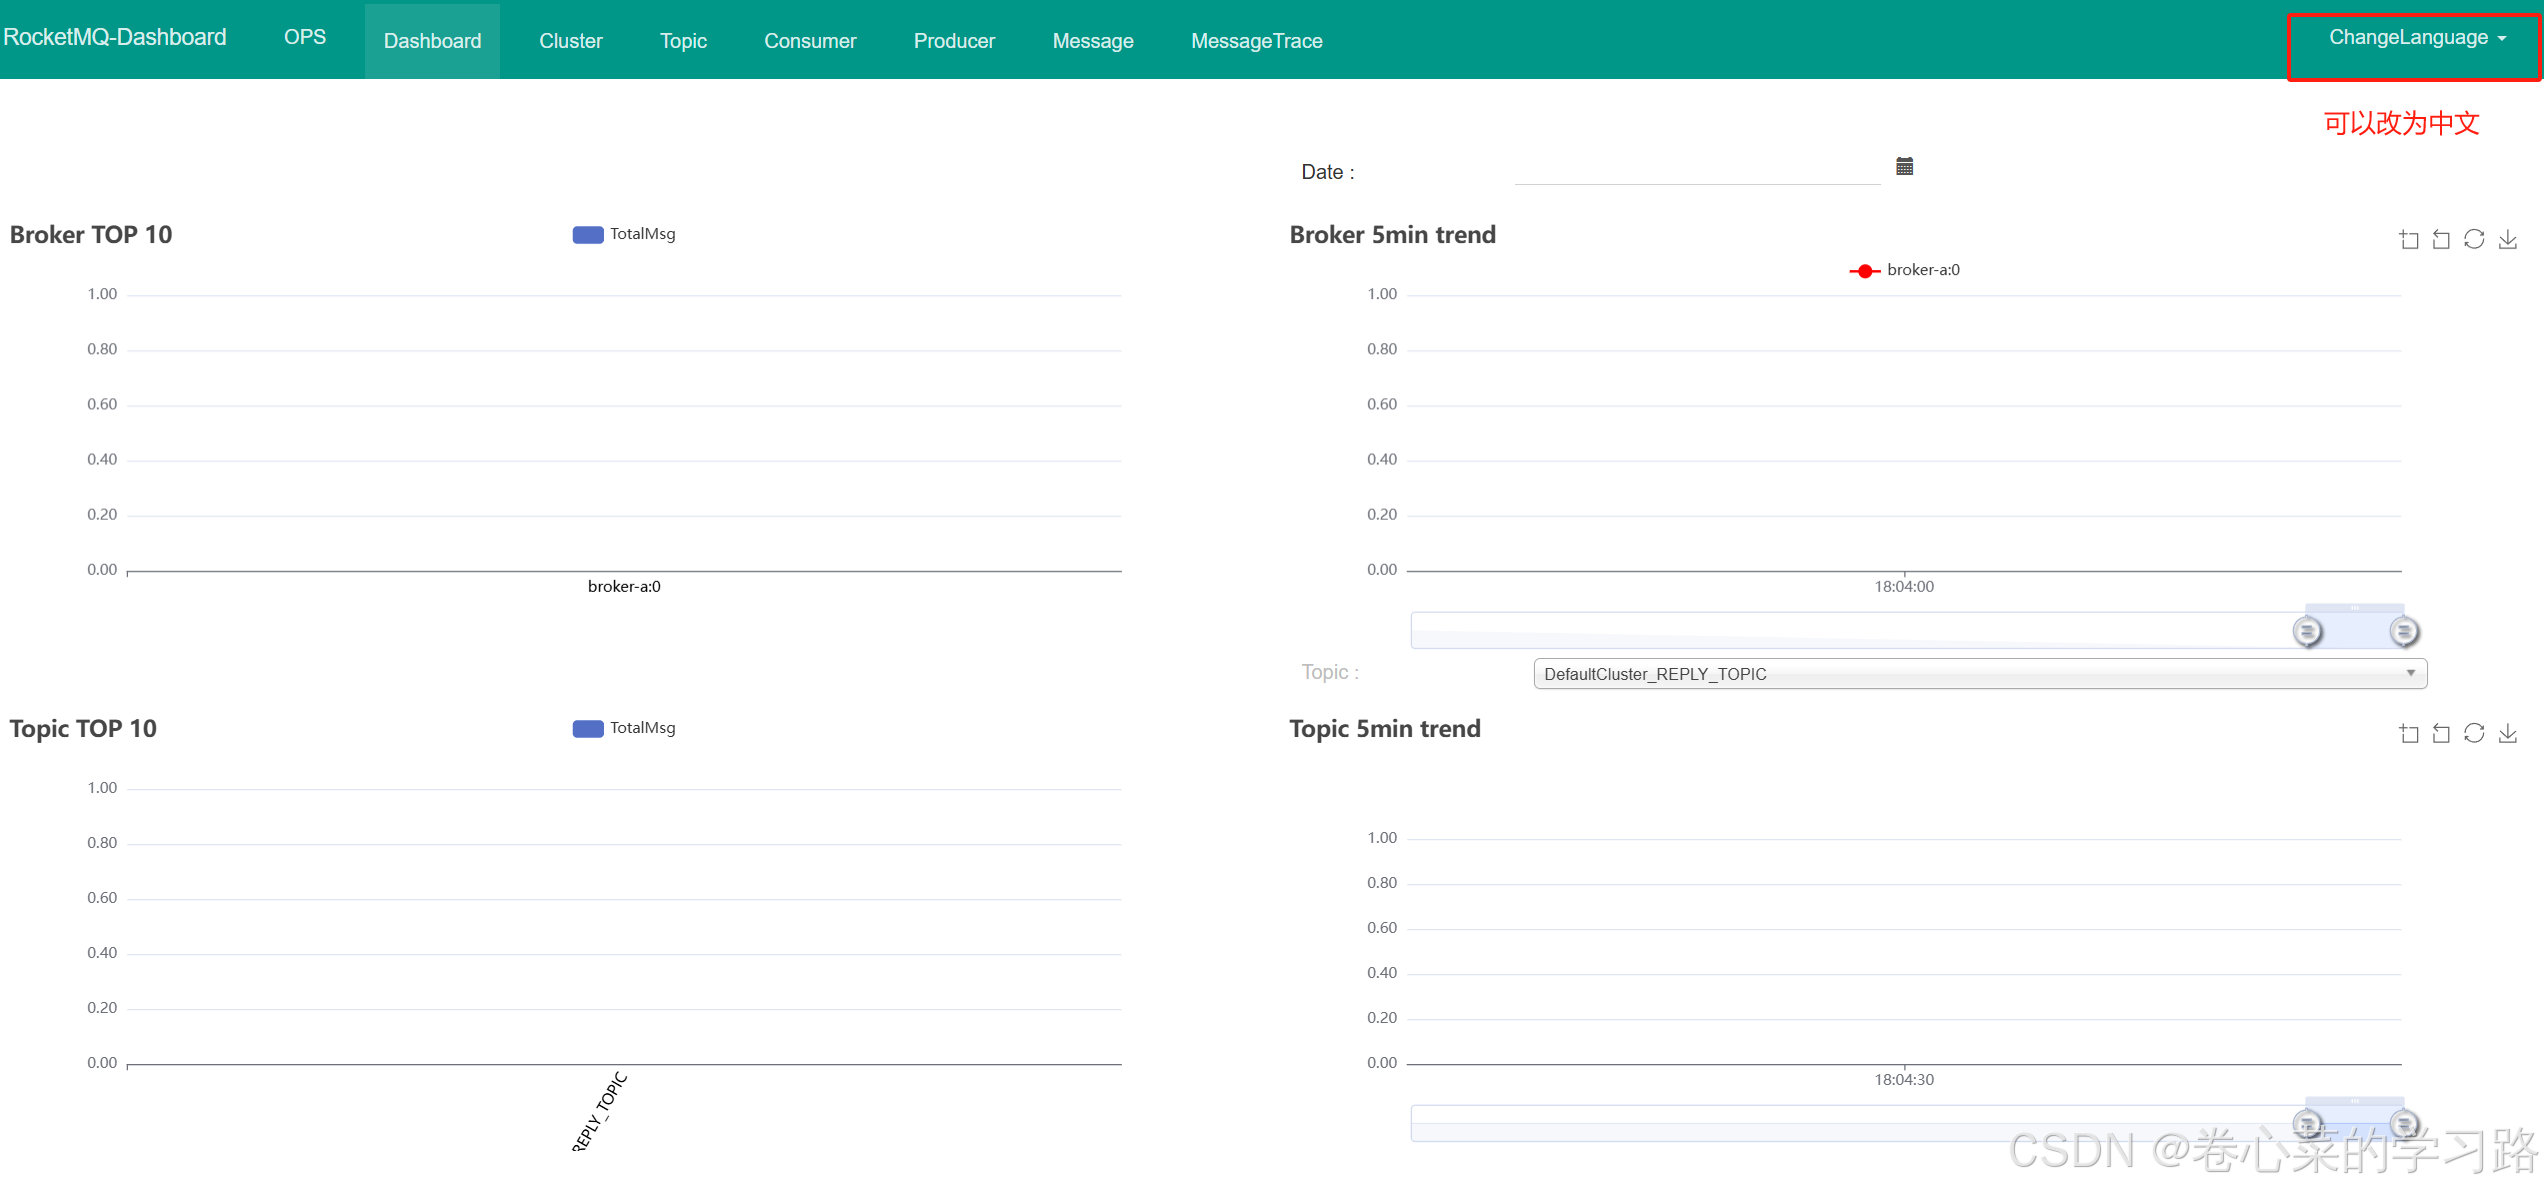Click restore icon on Broker 5min trend chart
This screenshot has height=1191, width=2544.
point(2474,240)
